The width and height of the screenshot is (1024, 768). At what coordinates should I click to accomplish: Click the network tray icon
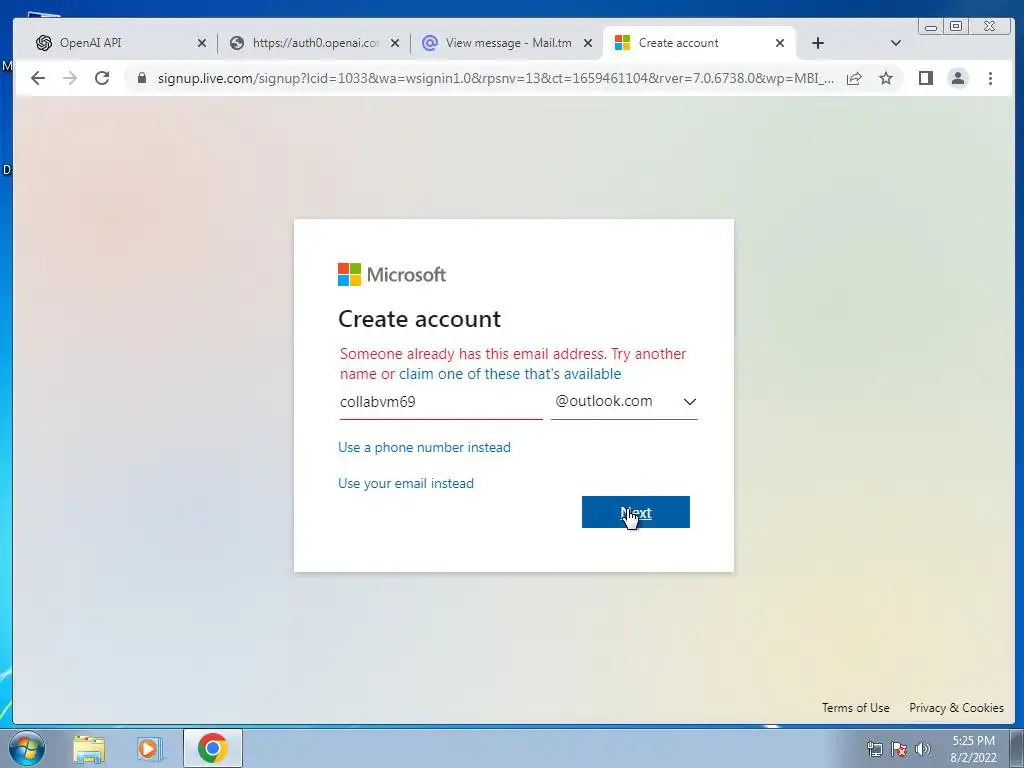874,749
